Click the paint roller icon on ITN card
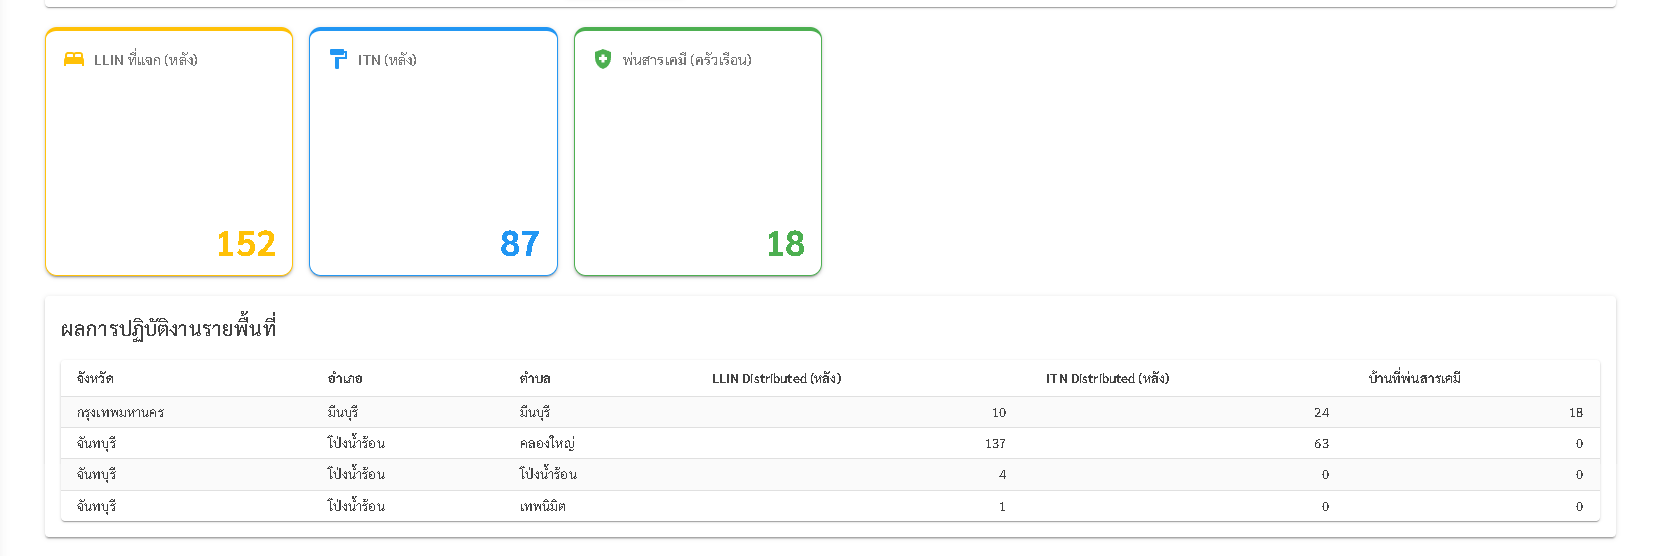Screen dimensions: 1654x556 (338, 59)
